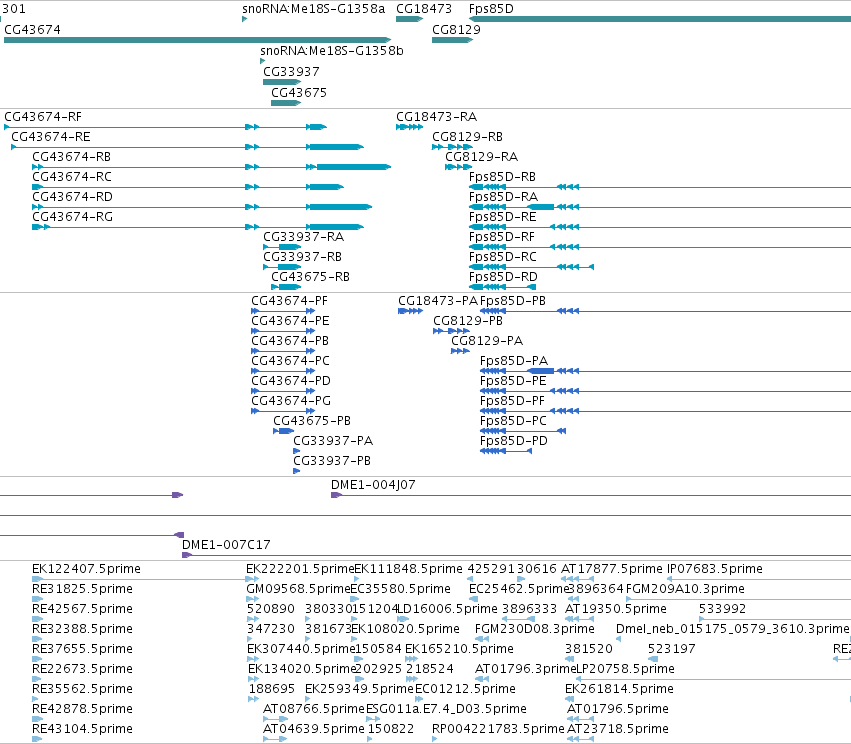Select EST EK261814.5prime
Viewport: 851px width, 744px height.
click(x=619, y=689)
